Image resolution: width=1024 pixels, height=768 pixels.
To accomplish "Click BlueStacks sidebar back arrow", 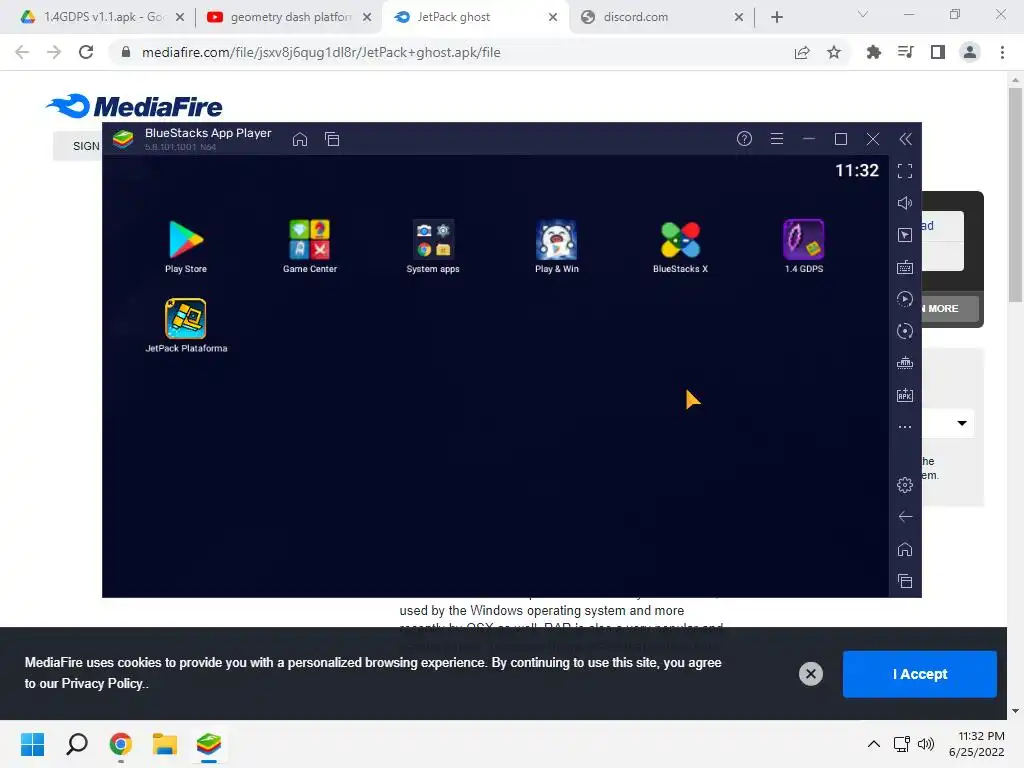I will [904, 517].
